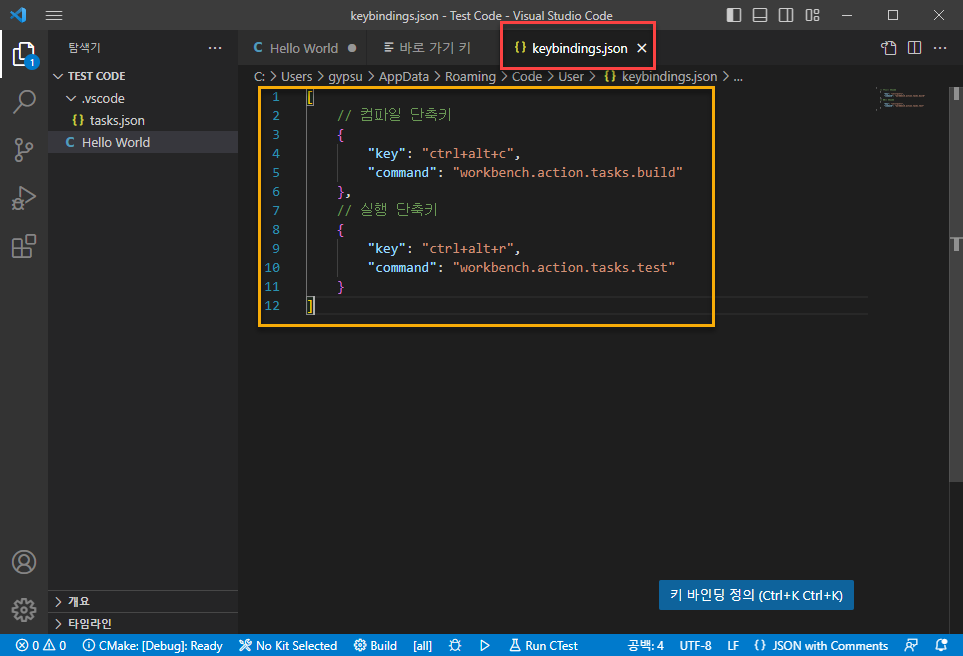Viewport: 963px width, 656px height.
Task: Expand the 개요 section
Action: pos(143,601)
